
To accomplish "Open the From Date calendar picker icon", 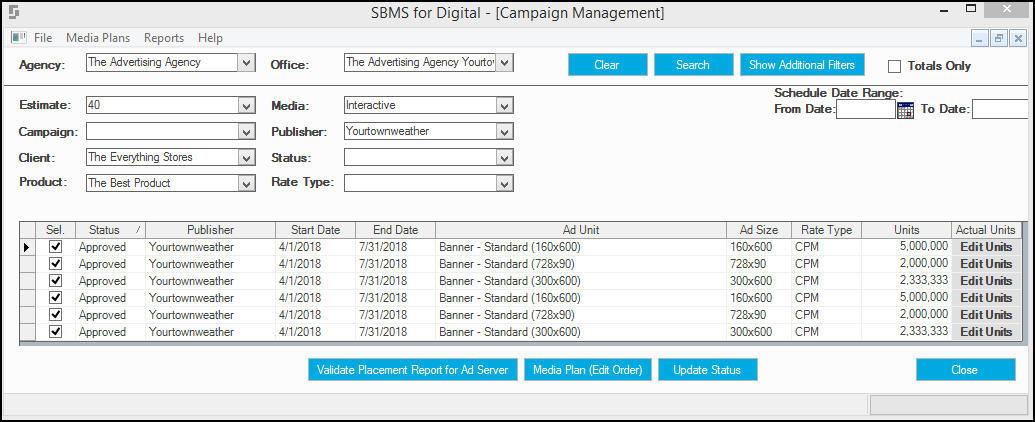I will 905,110.
